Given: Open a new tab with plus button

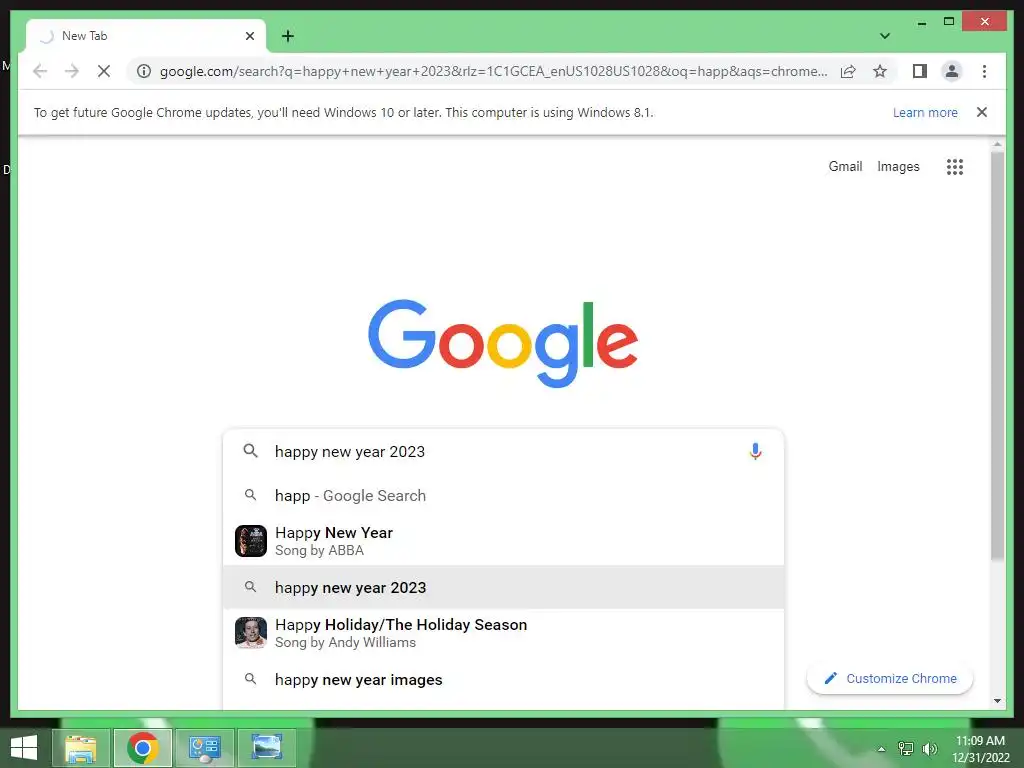Looking at the screenshot, I should point(287,36).
